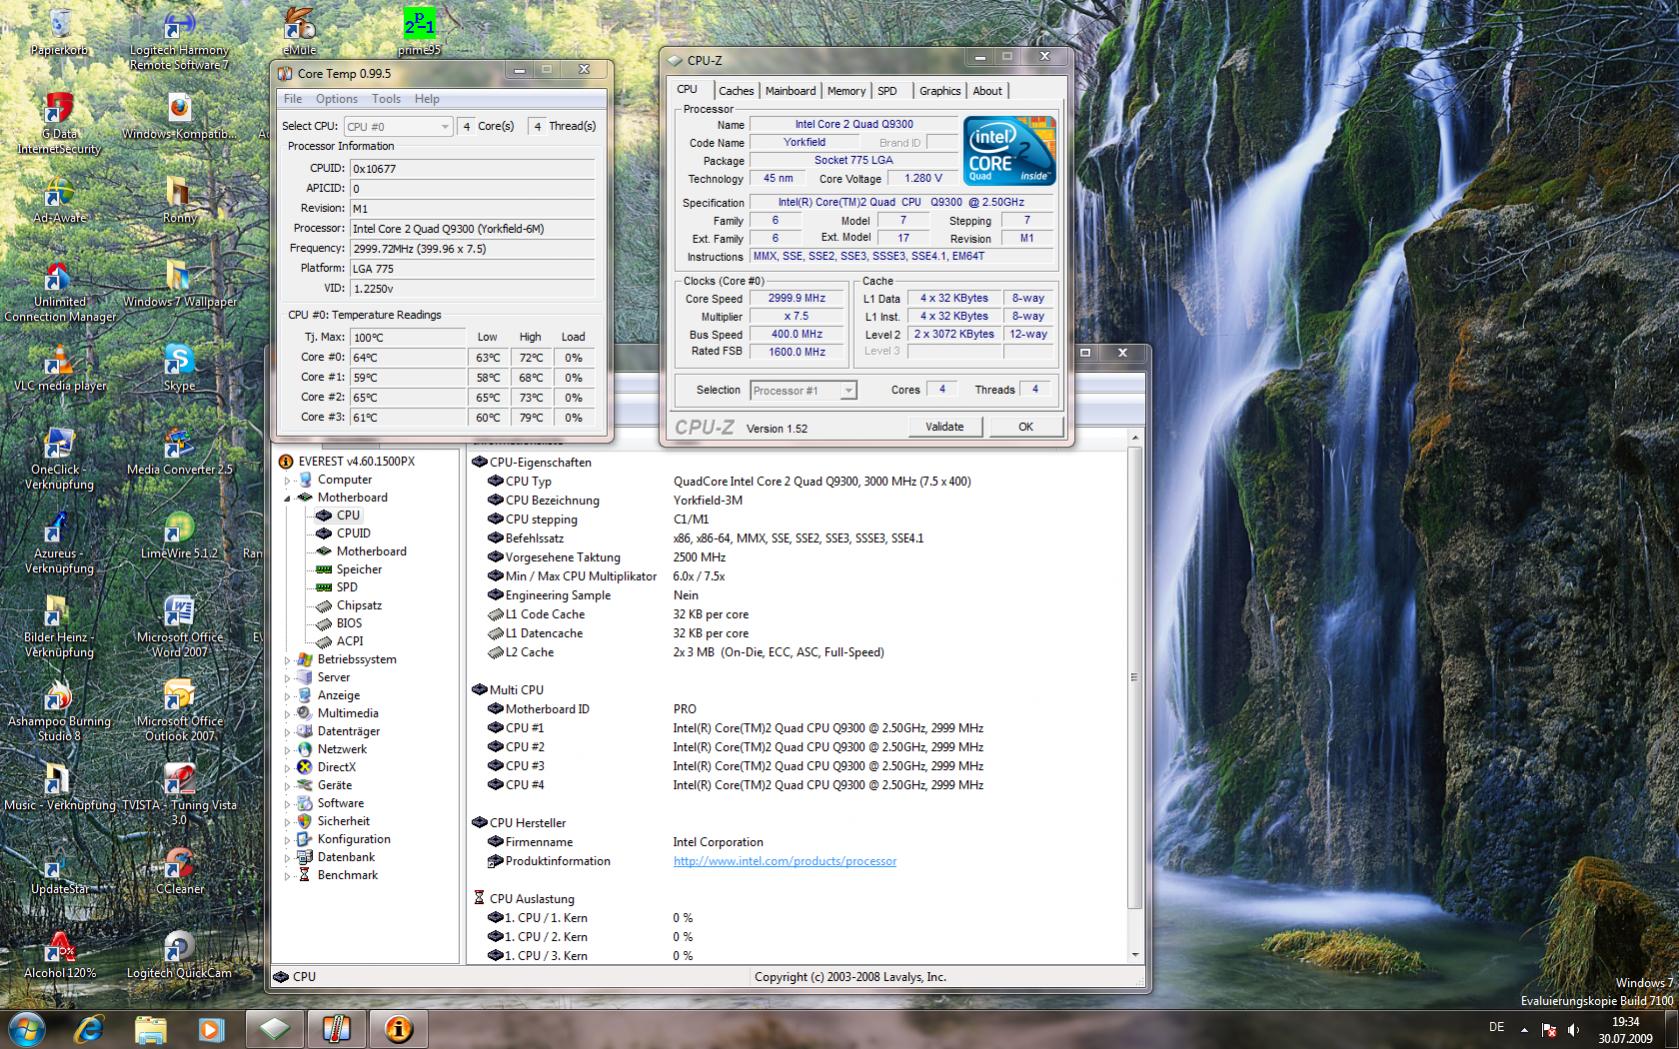Select Speicher in the EVEREST tree

point(359,570)
